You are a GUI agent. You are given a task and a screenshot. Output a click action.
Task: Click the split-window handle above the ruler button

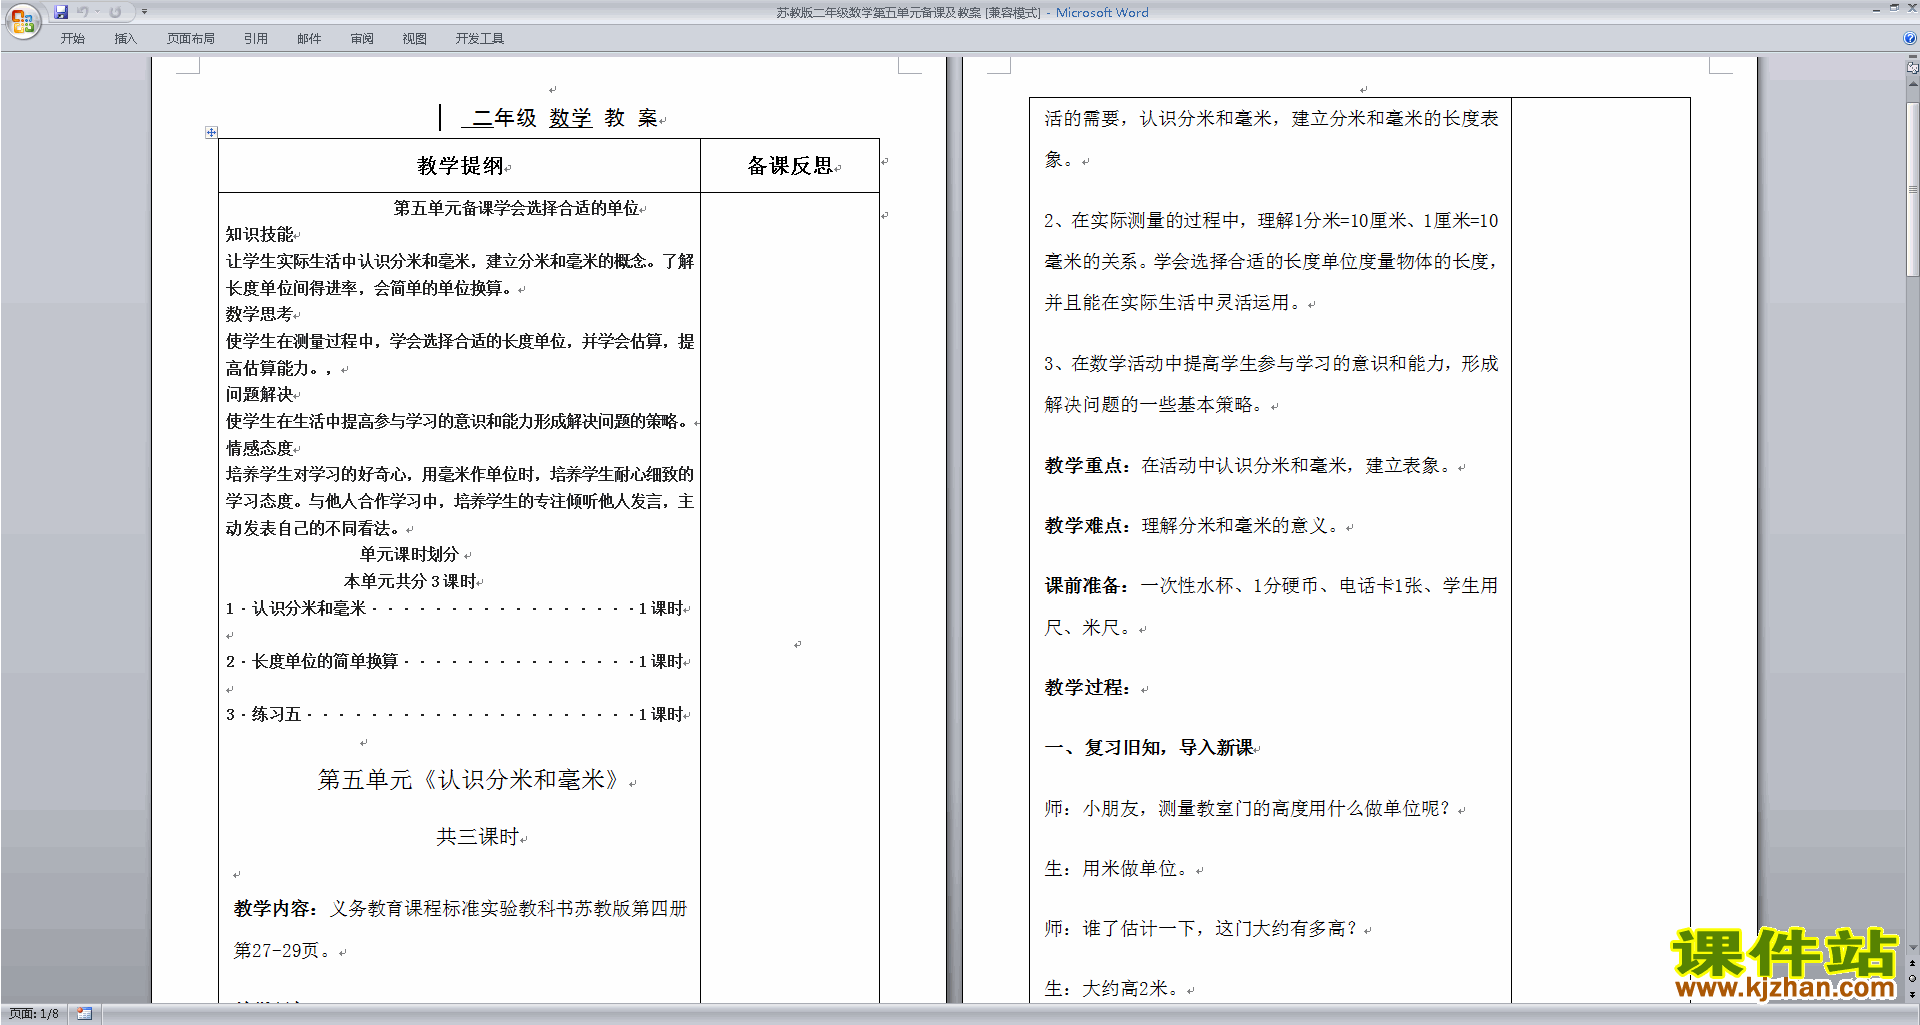click(x=1912, y=57)
